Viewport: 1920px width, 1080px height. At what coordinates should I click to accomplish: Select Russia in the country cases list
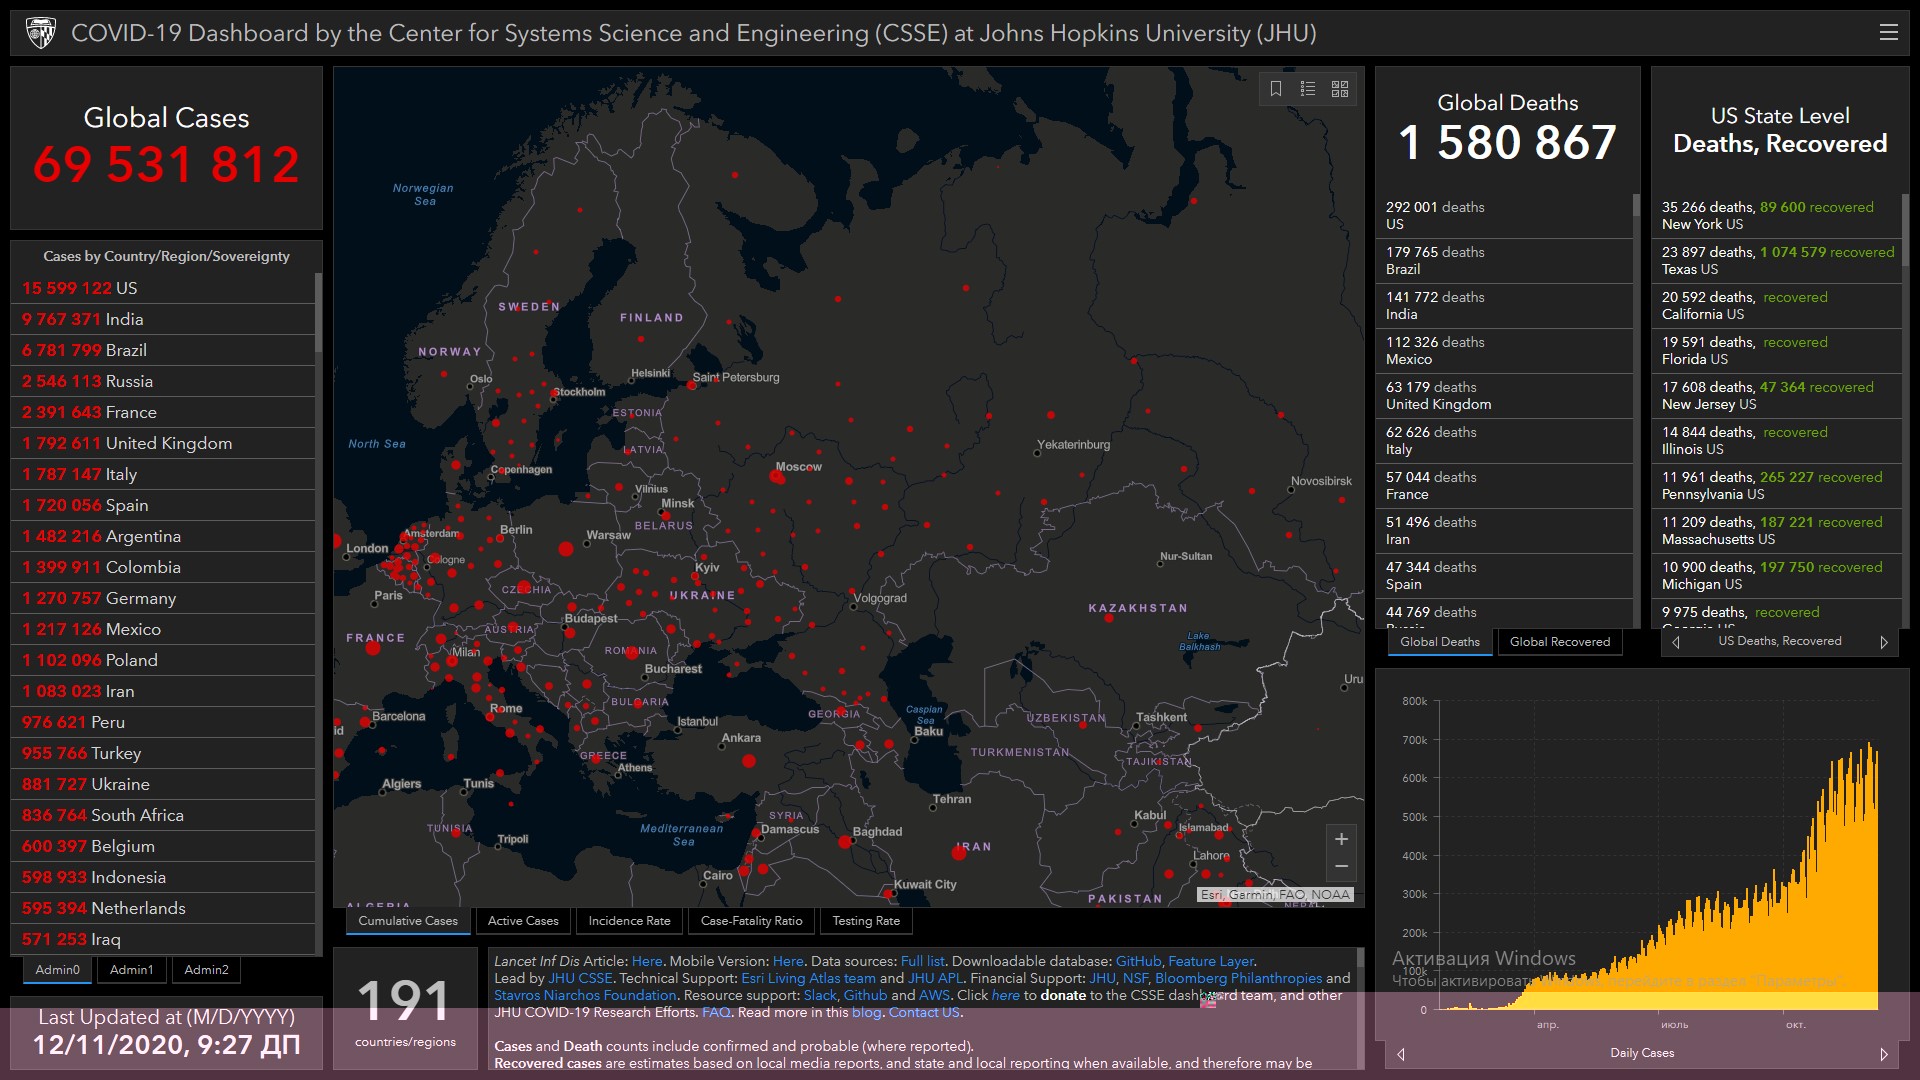pyautogui.click(x=88, y=381)
